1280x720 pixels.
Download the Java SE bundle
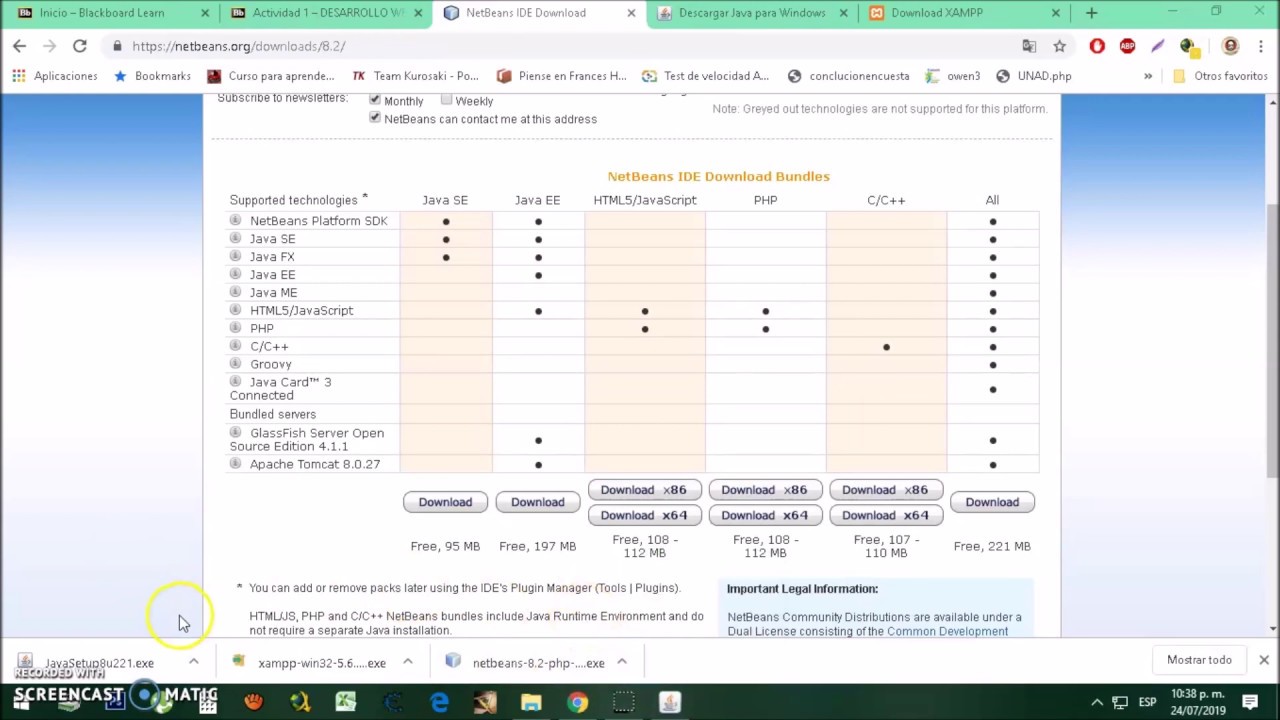tap(445, 502)
